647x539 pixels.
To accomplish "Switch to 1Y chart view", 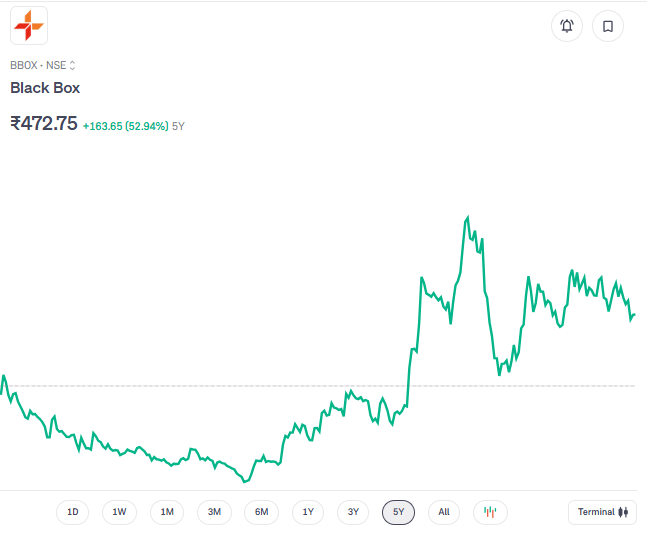I will click(x=308, y=512).
